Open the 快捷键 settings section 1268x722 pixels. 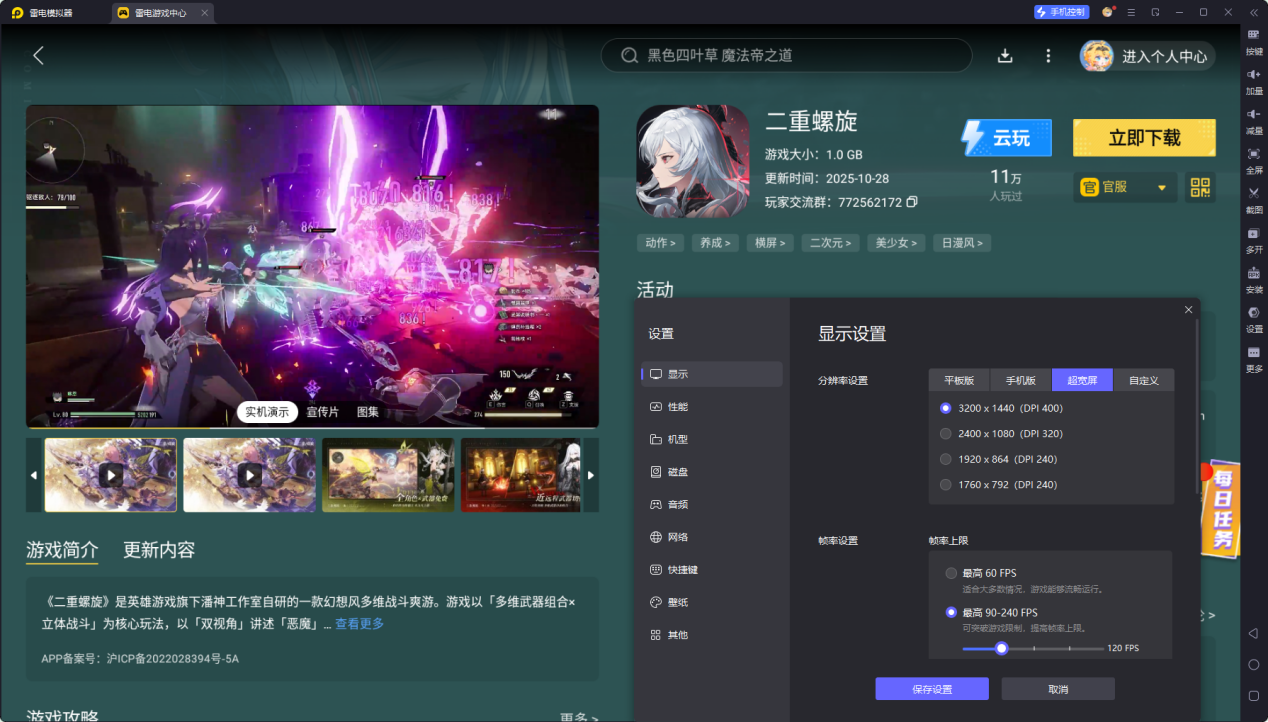(x=712, y=569)
